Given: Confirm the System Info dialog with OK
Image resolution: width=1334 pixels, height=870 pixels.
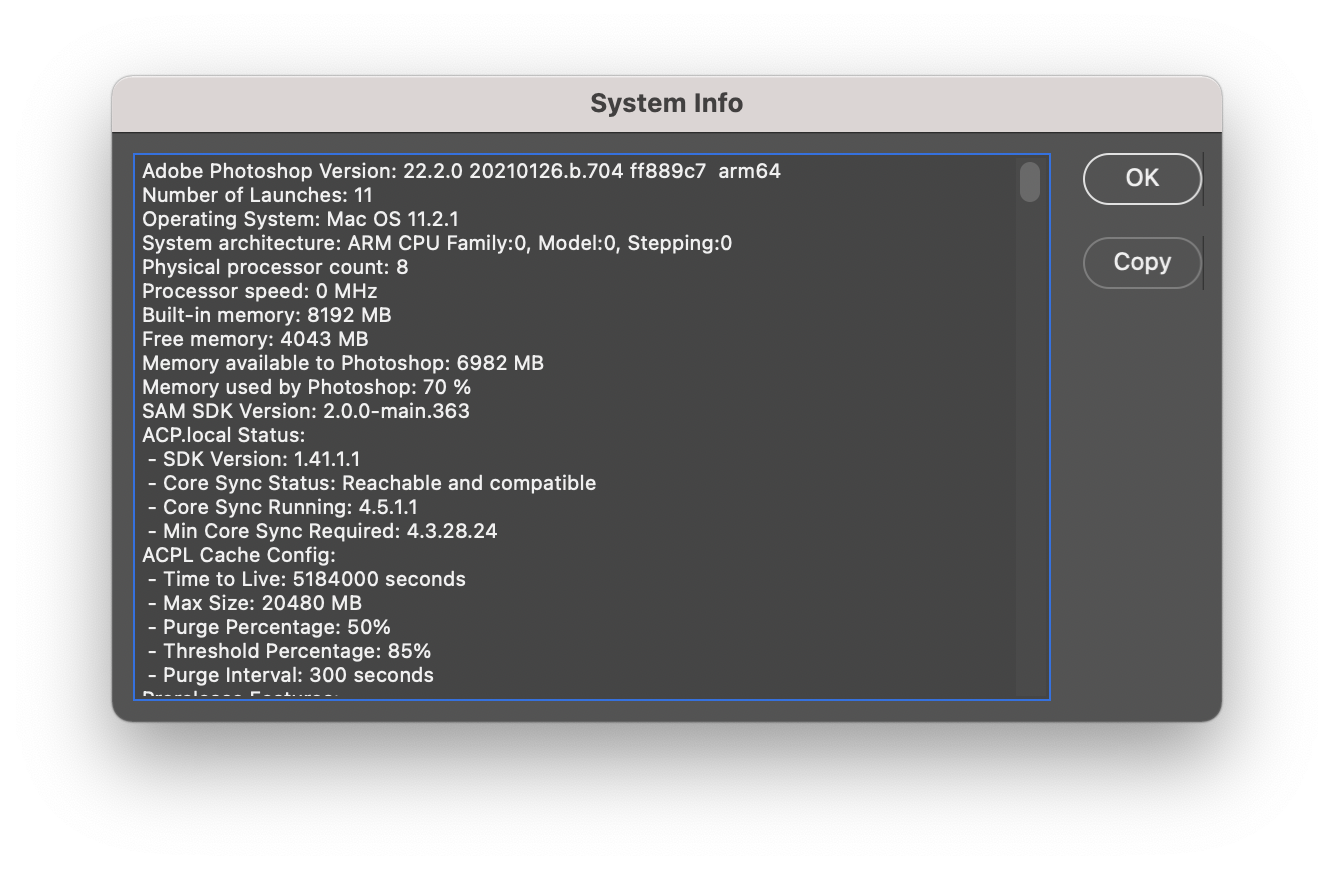Looking at the screenshot, I should point(1142,178).
